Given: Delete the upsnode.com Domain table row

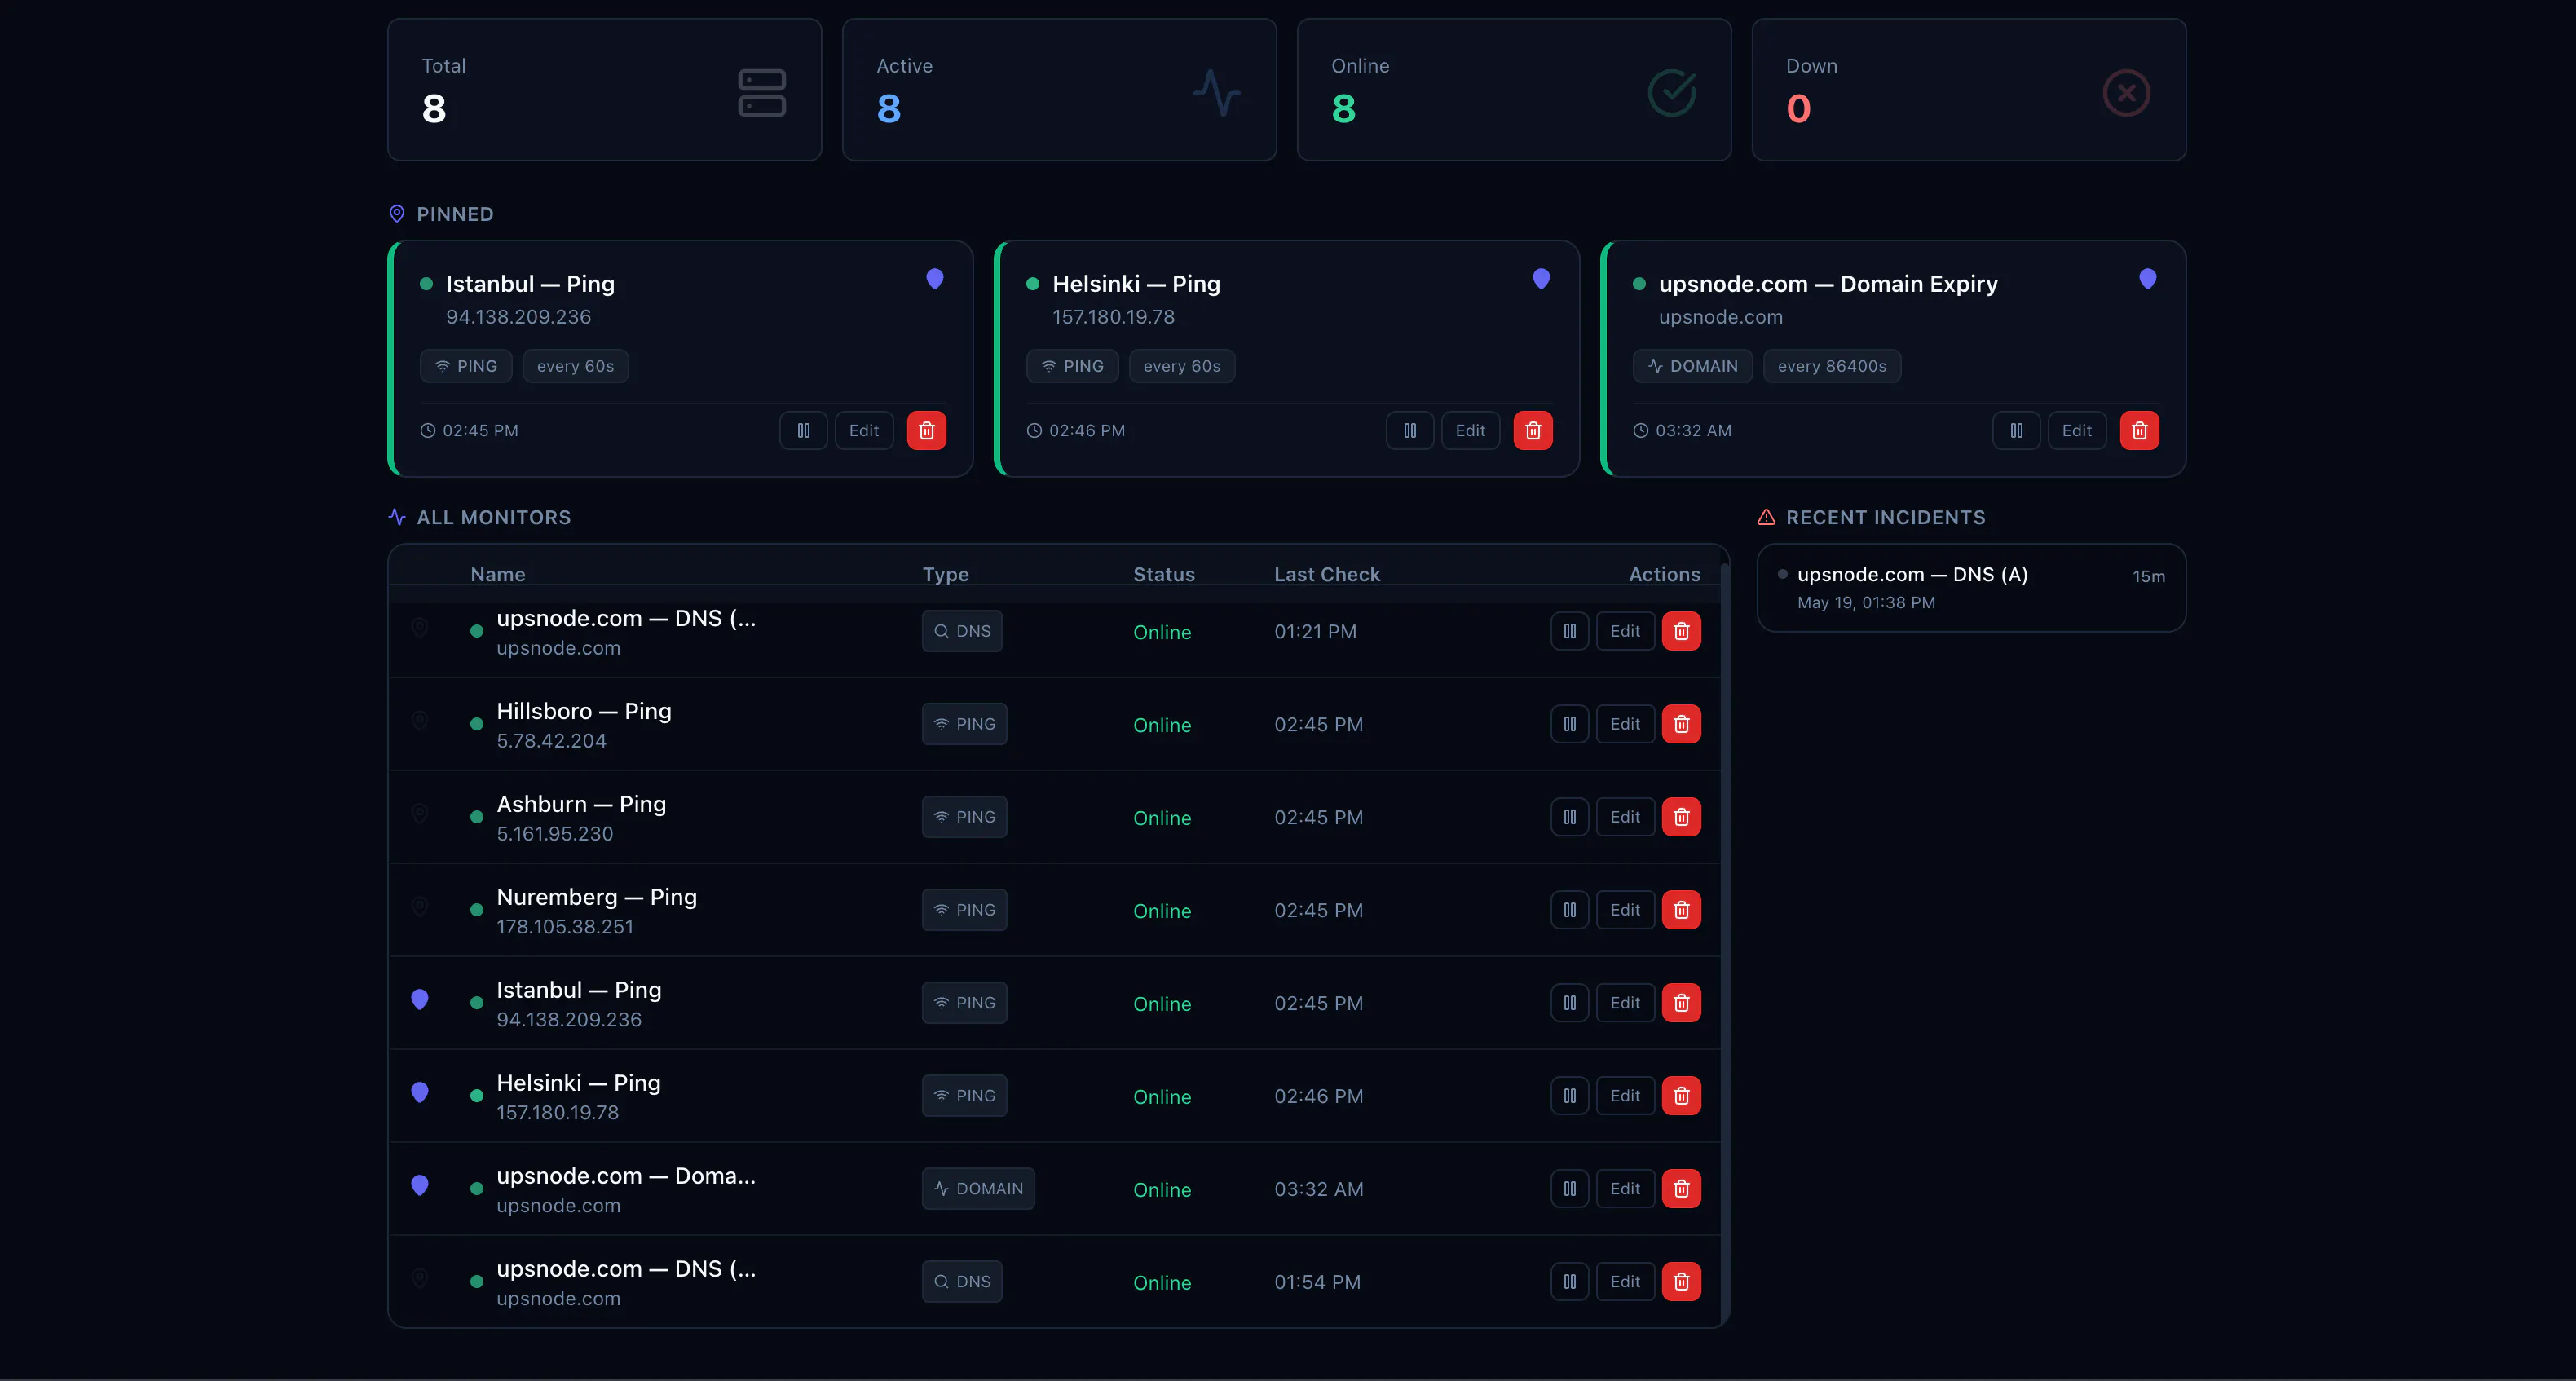Looking at the screenshot, I should (x=1681, y=1189).
